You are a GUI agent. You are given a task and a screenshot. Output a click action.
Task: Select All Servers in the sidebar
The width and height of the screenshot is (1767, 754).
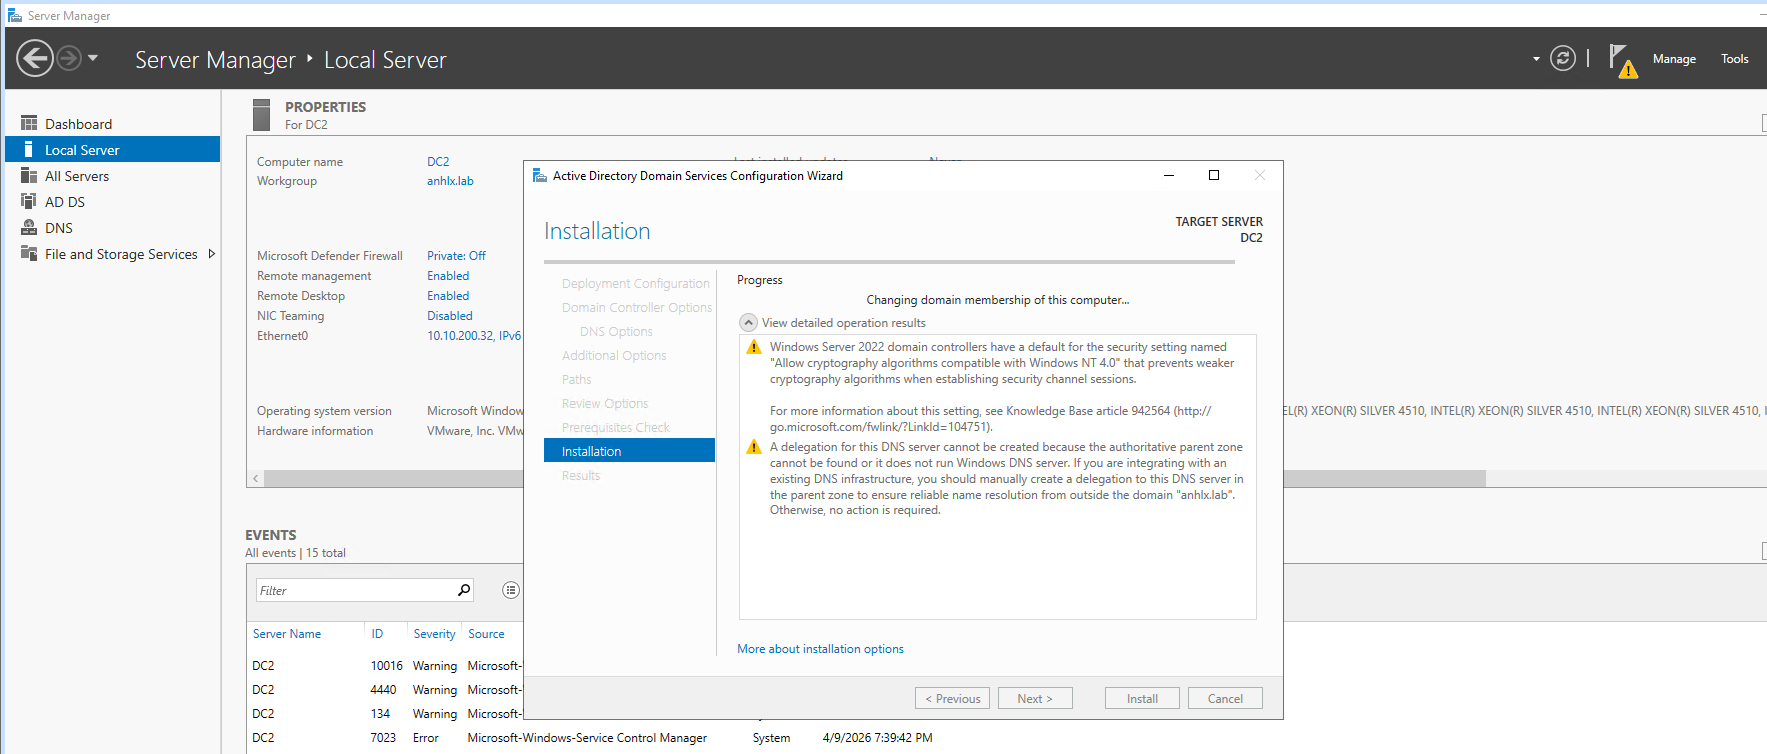[77, 176]
